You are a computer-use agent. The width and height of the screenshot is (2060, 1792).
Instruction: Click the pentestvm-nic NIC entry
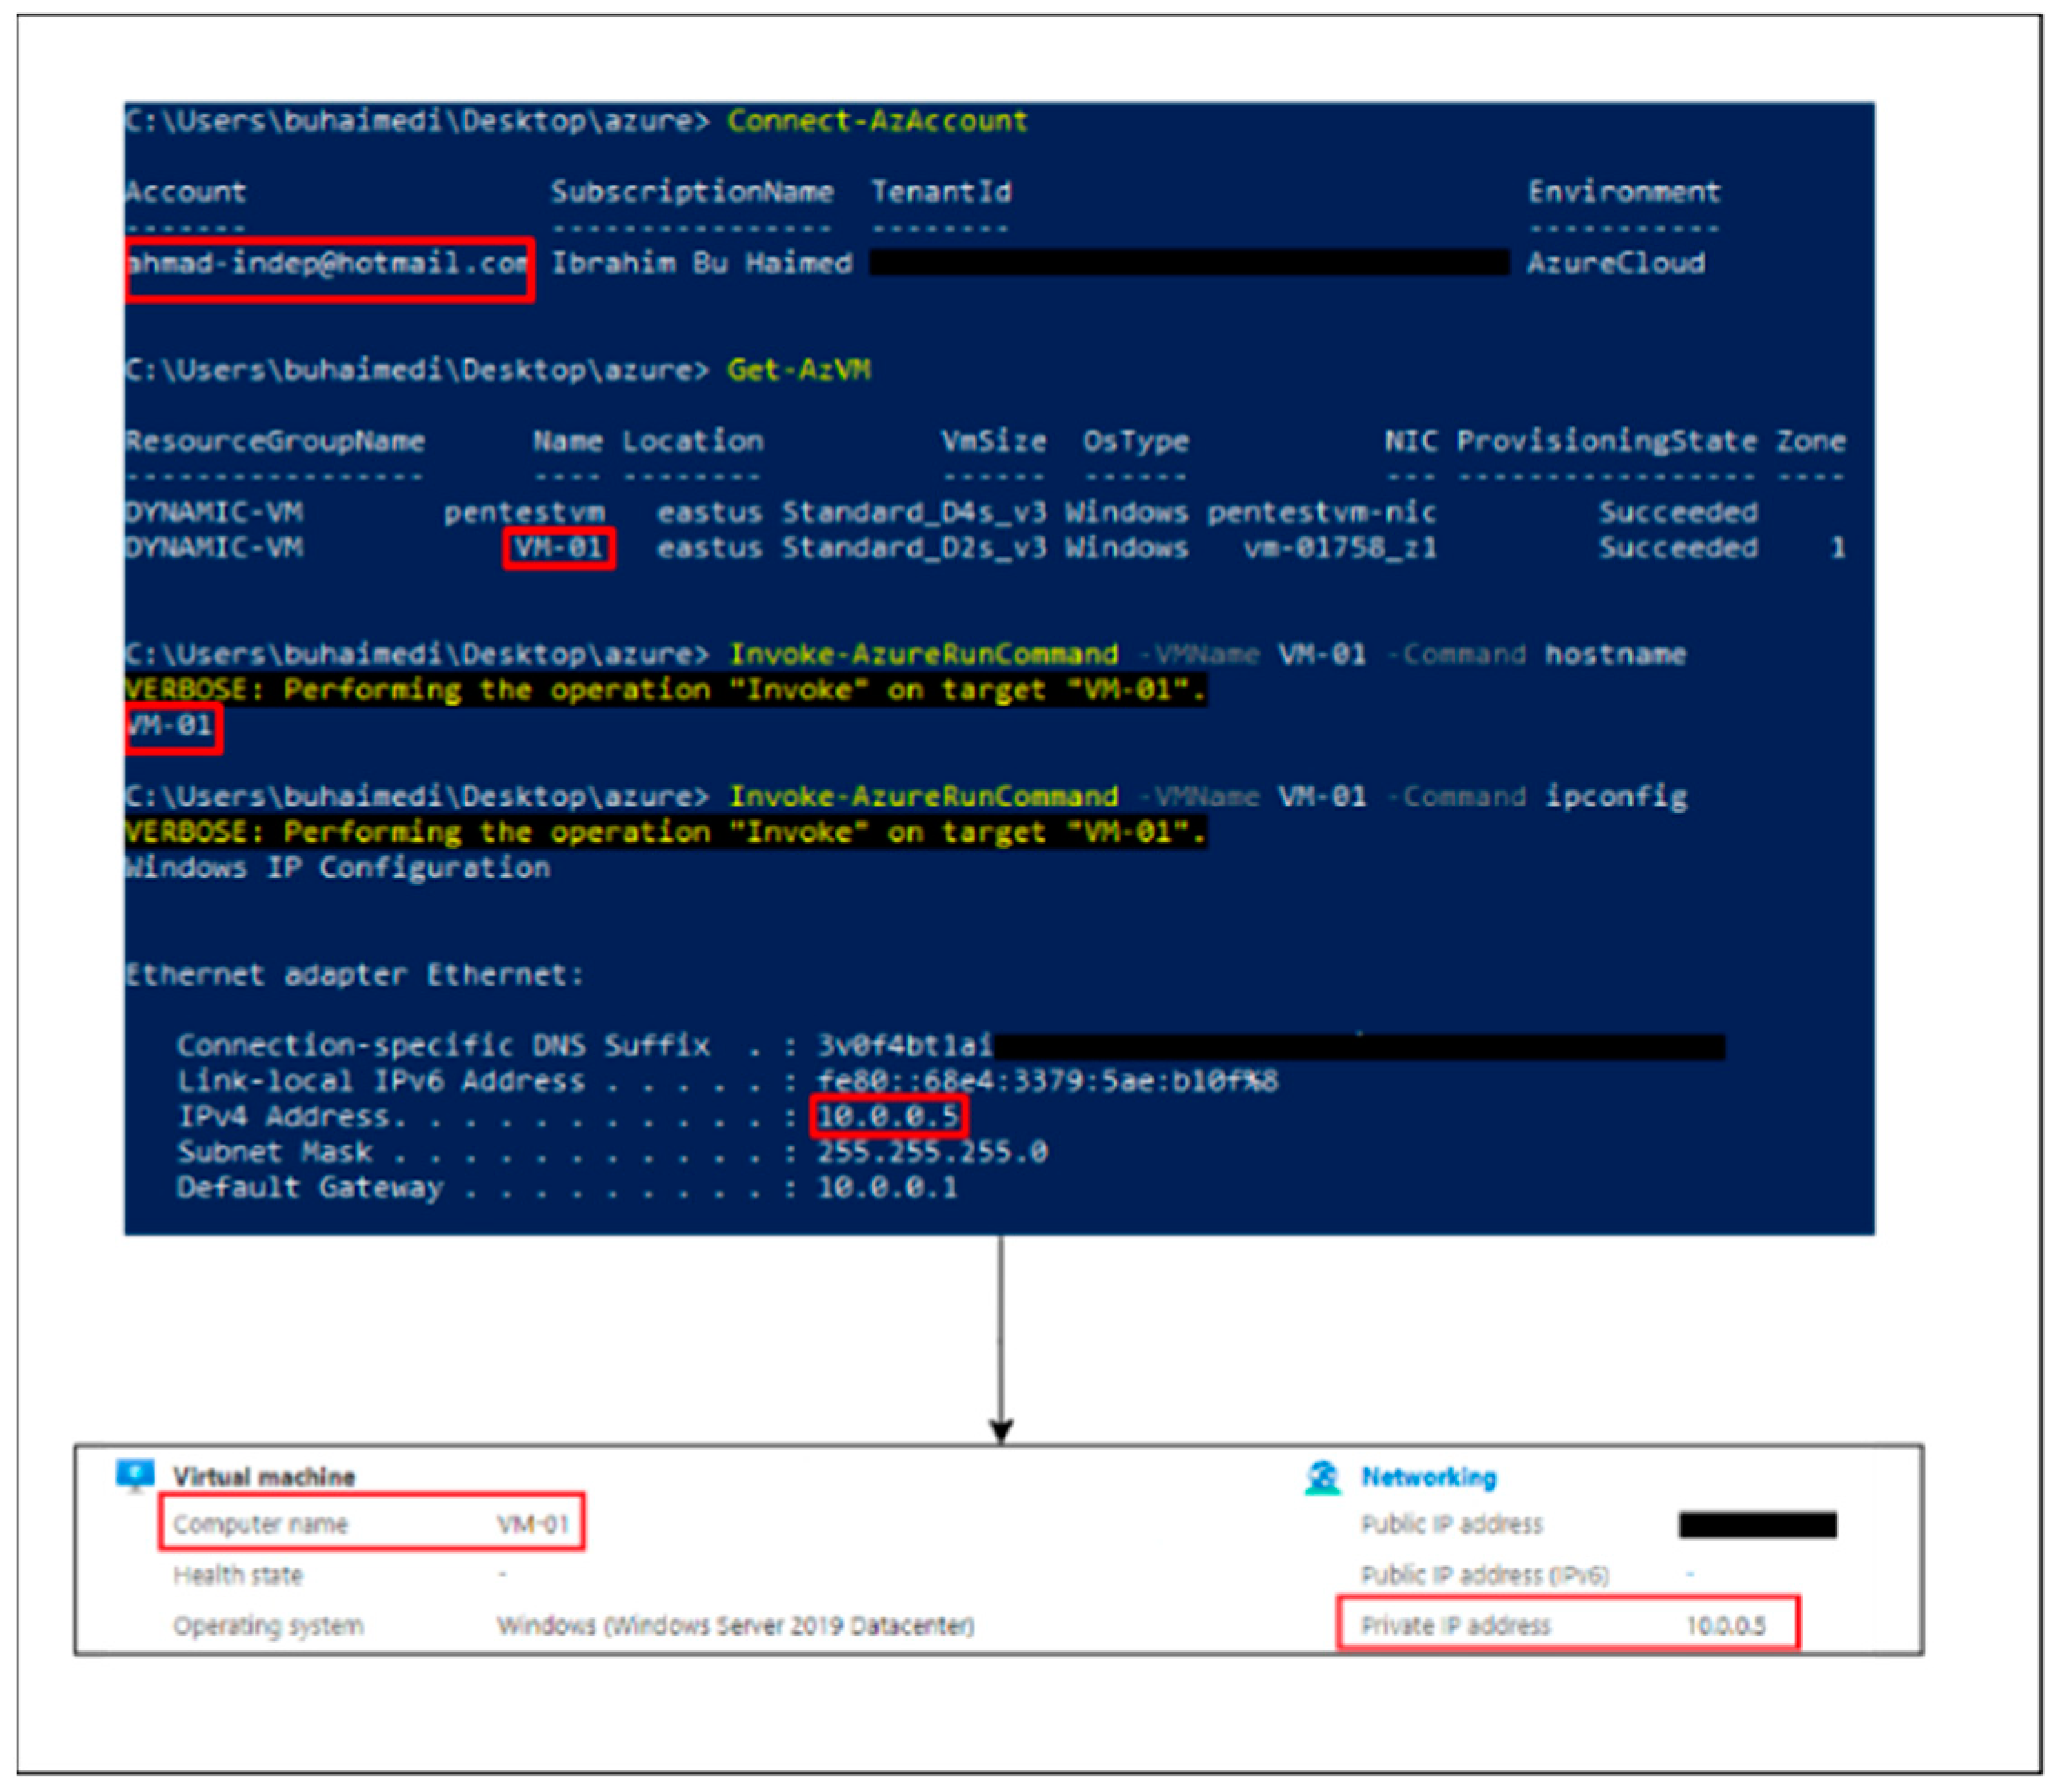(x=1321, y=512)
